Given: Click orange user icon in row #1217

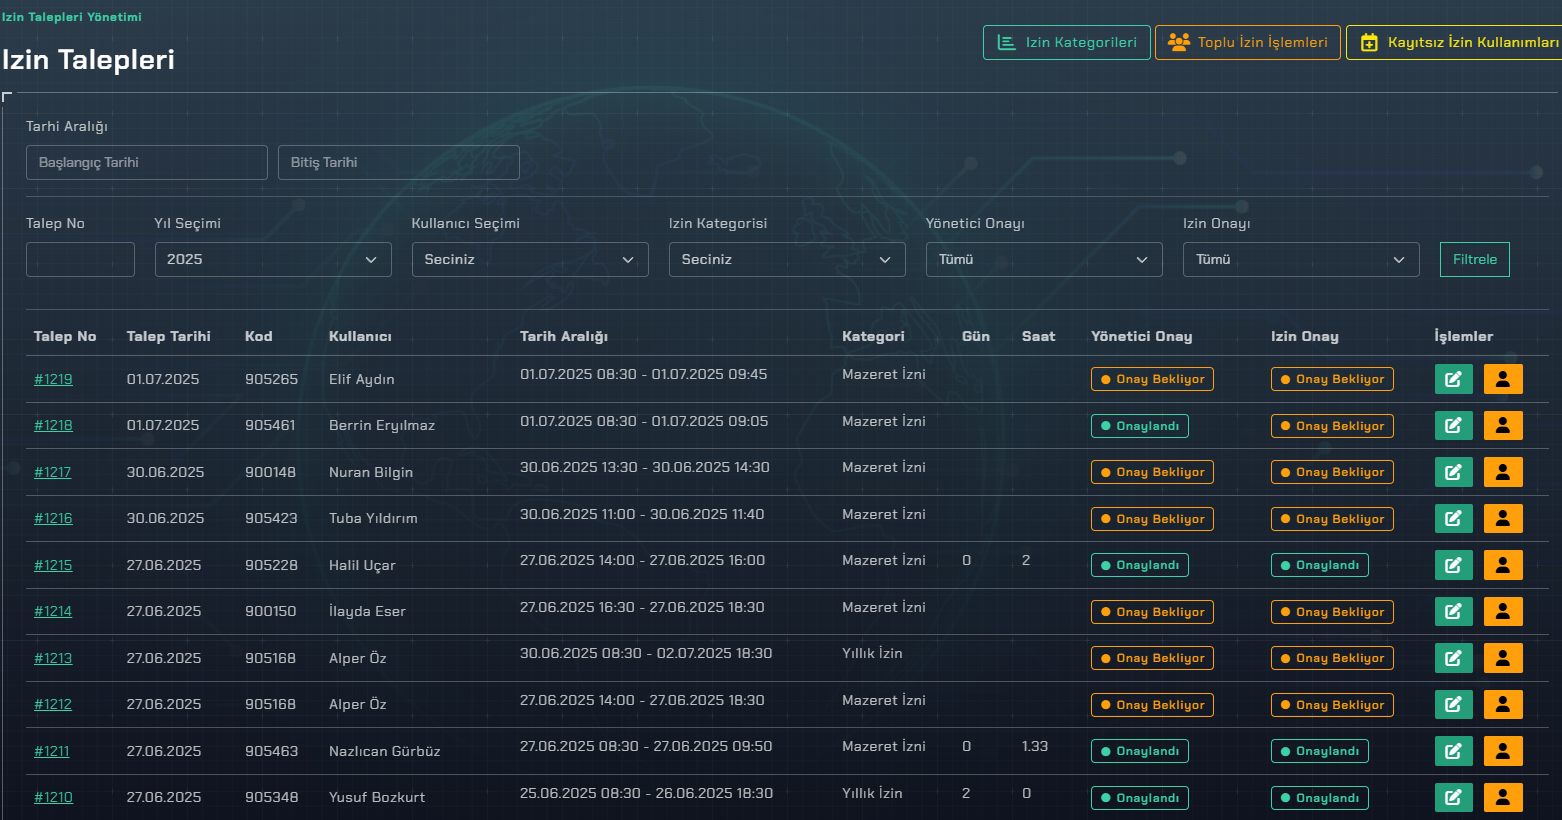Looking at the screenshot, I should coord(1502,472).
